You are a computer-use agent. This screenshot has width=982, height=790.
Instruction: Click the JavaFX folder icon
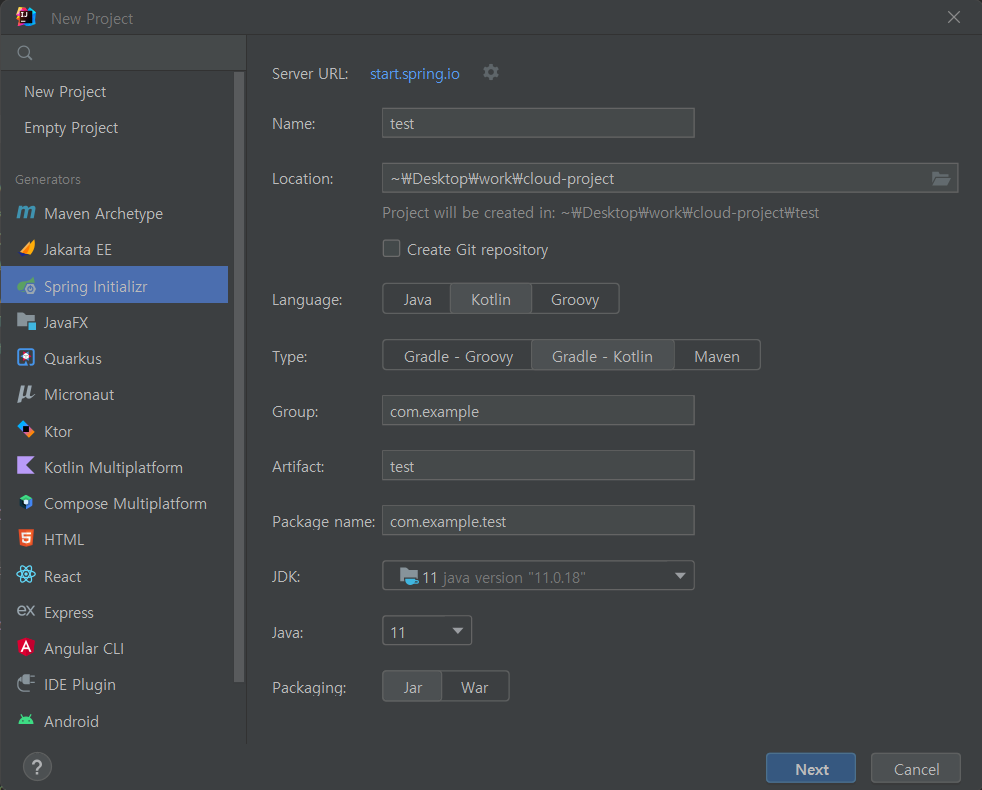[x=26, y=322]
